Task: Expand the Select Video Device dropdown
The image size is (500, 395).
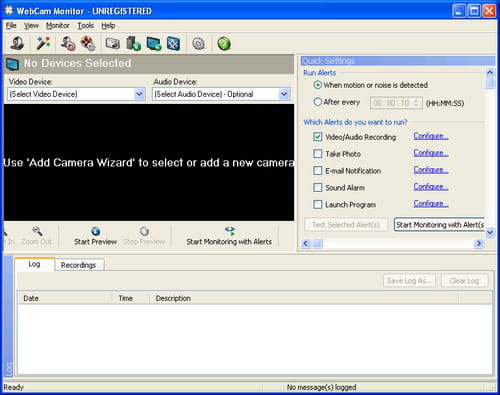Action: [x=139, y=94]
